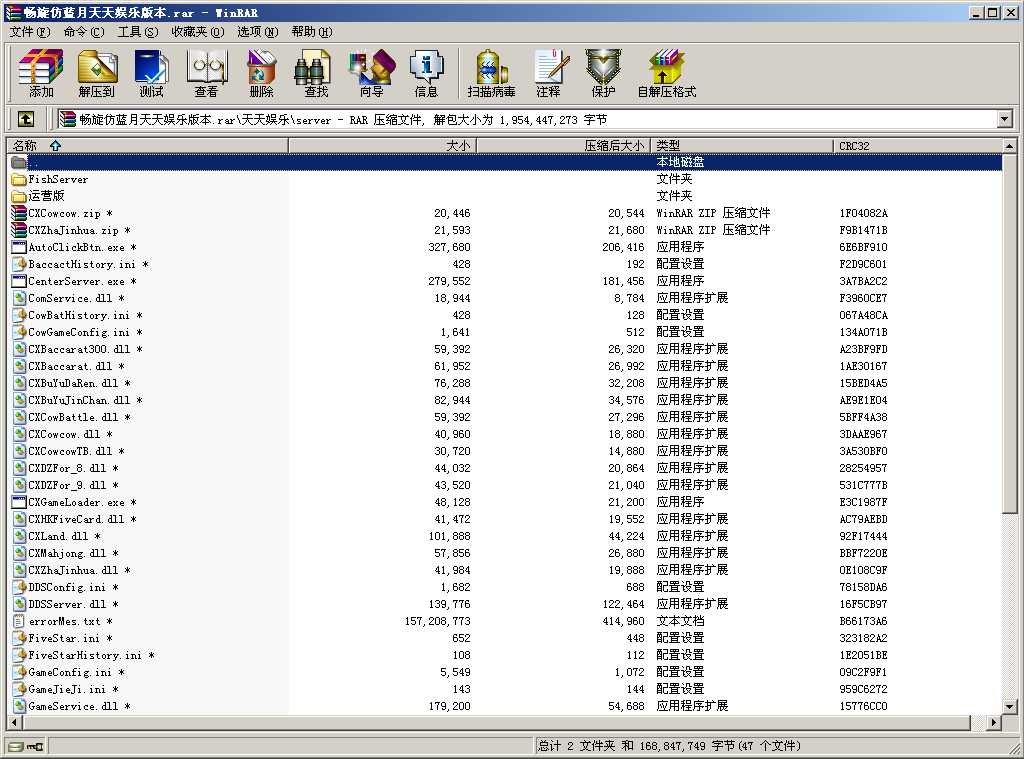
Task: Select the parent directory '..' row
Action: (x=505, y=162)
